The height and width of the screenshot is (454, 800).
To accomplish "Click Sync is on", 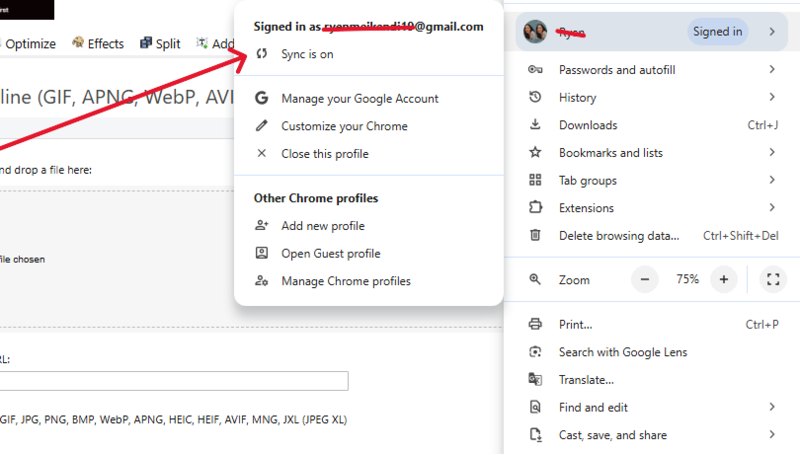I will (x=307, y=54).
